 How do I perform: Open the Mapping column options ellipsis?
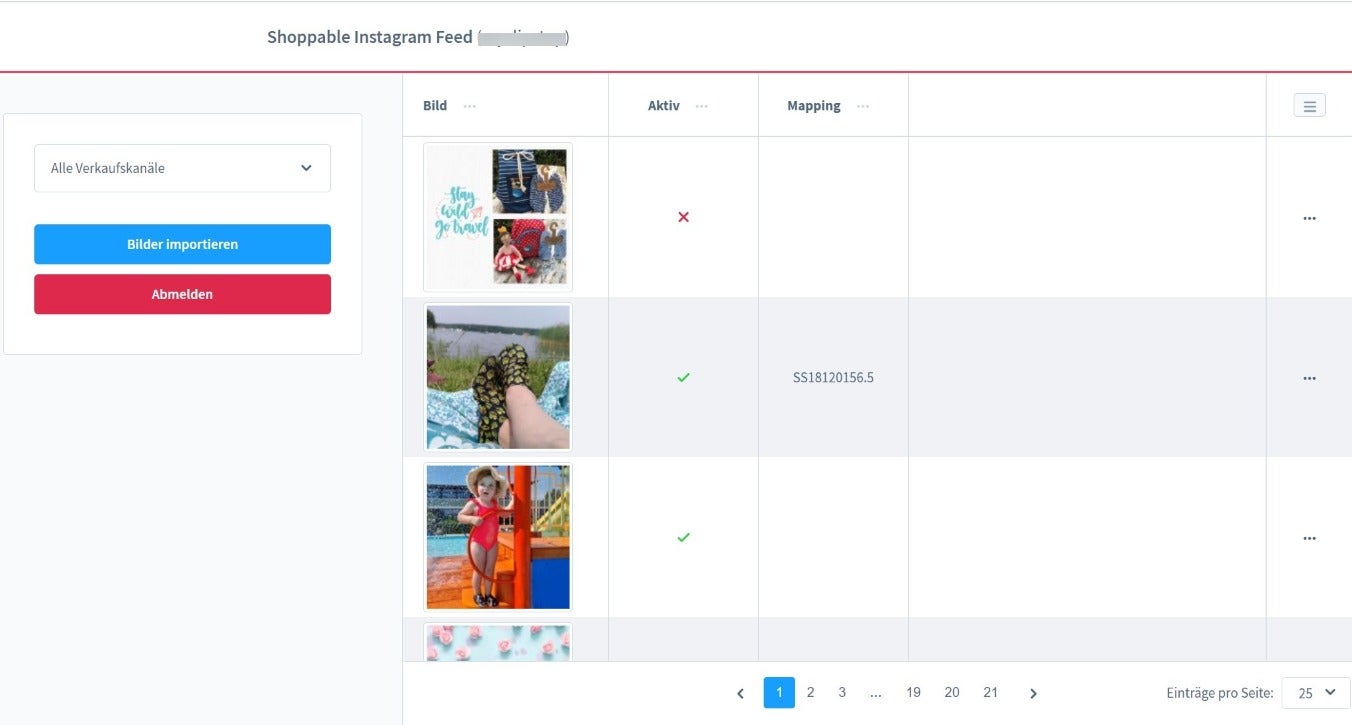[x=863, y=106]
